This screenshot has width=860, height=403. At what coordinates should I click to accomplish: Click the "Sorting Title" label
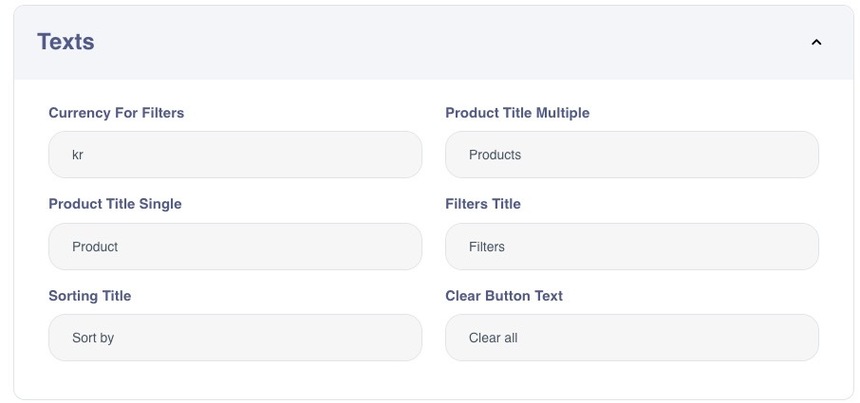90,296
